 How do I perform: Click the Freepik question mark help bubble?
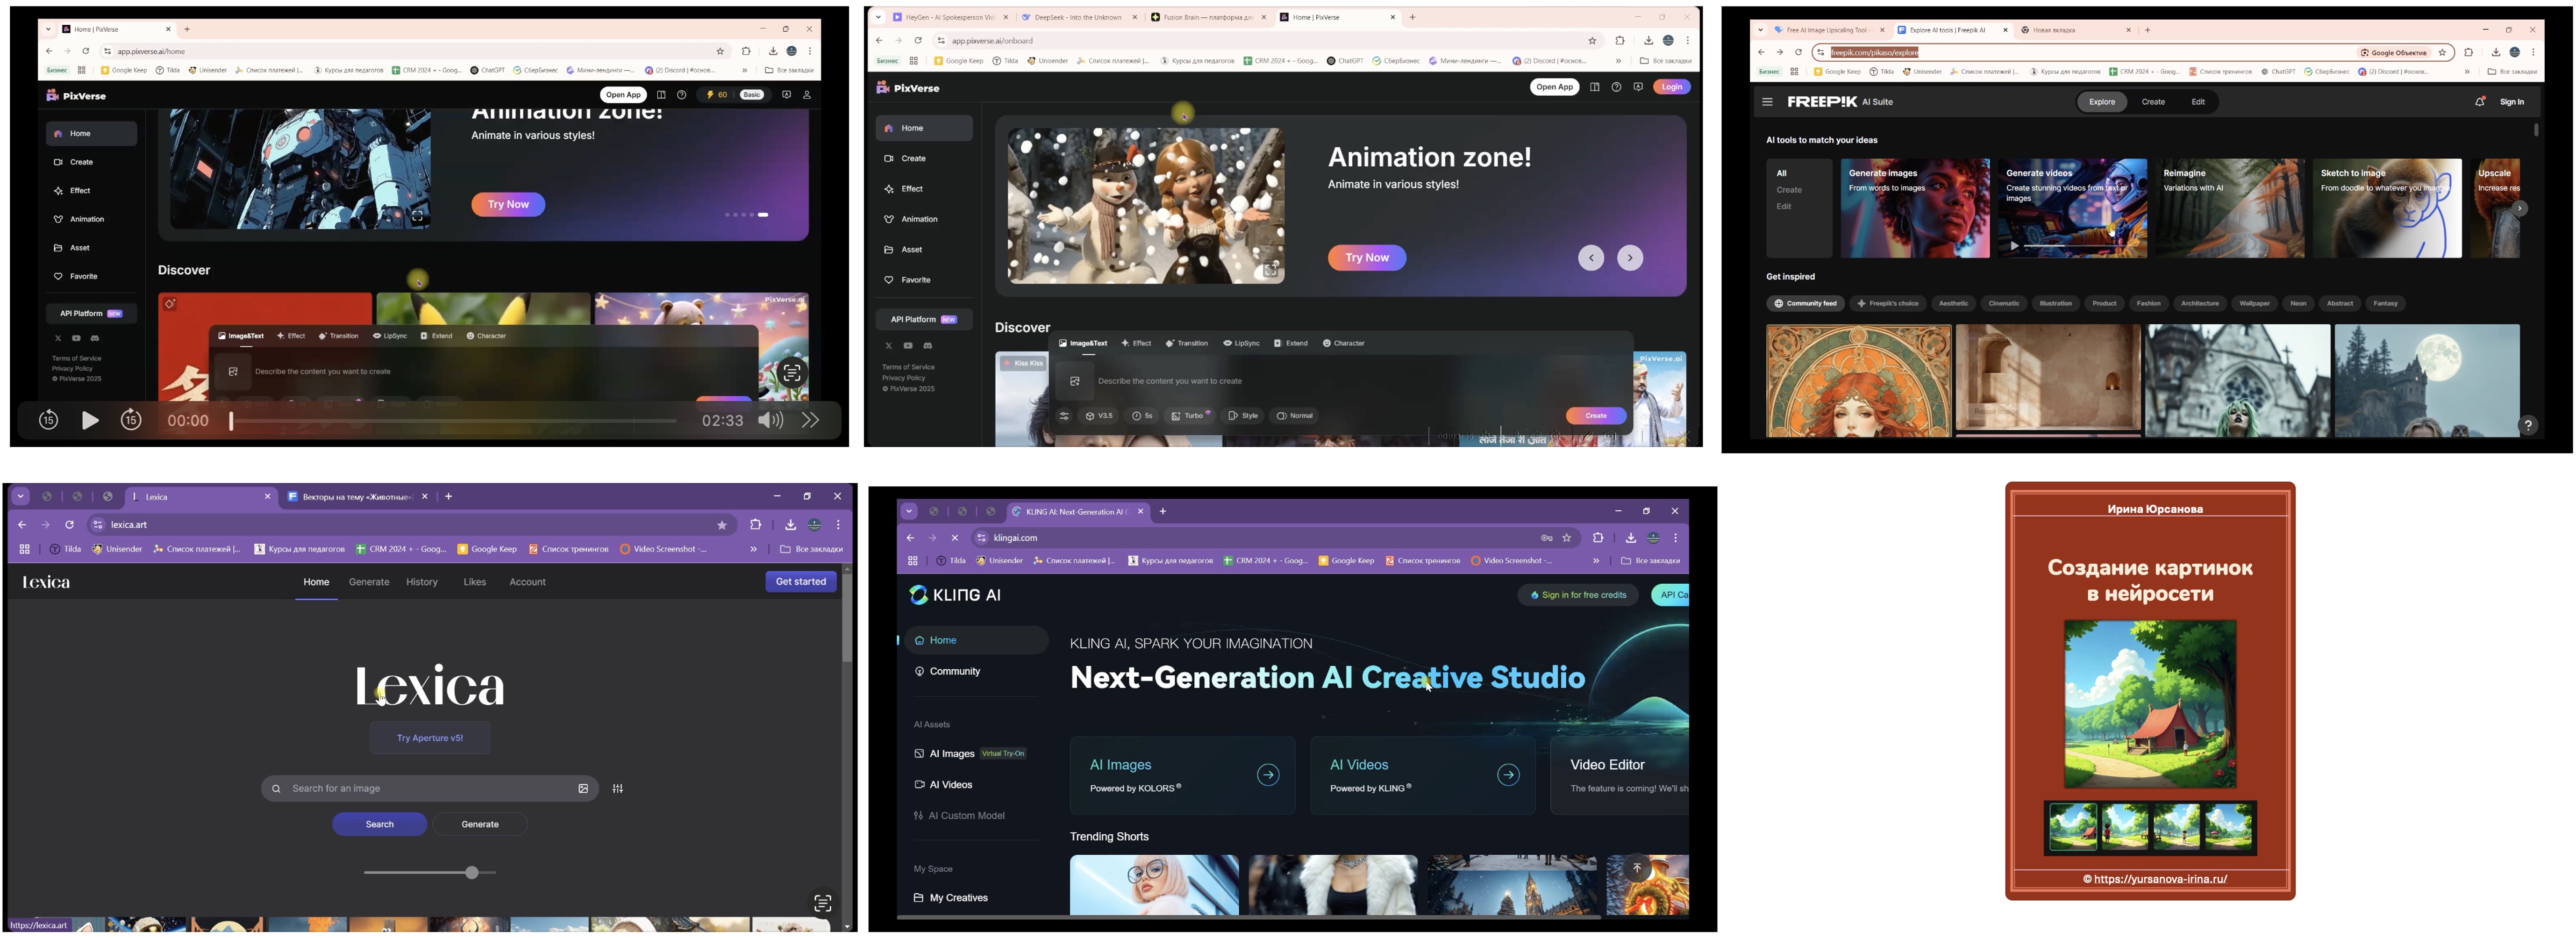point(2528,425)
